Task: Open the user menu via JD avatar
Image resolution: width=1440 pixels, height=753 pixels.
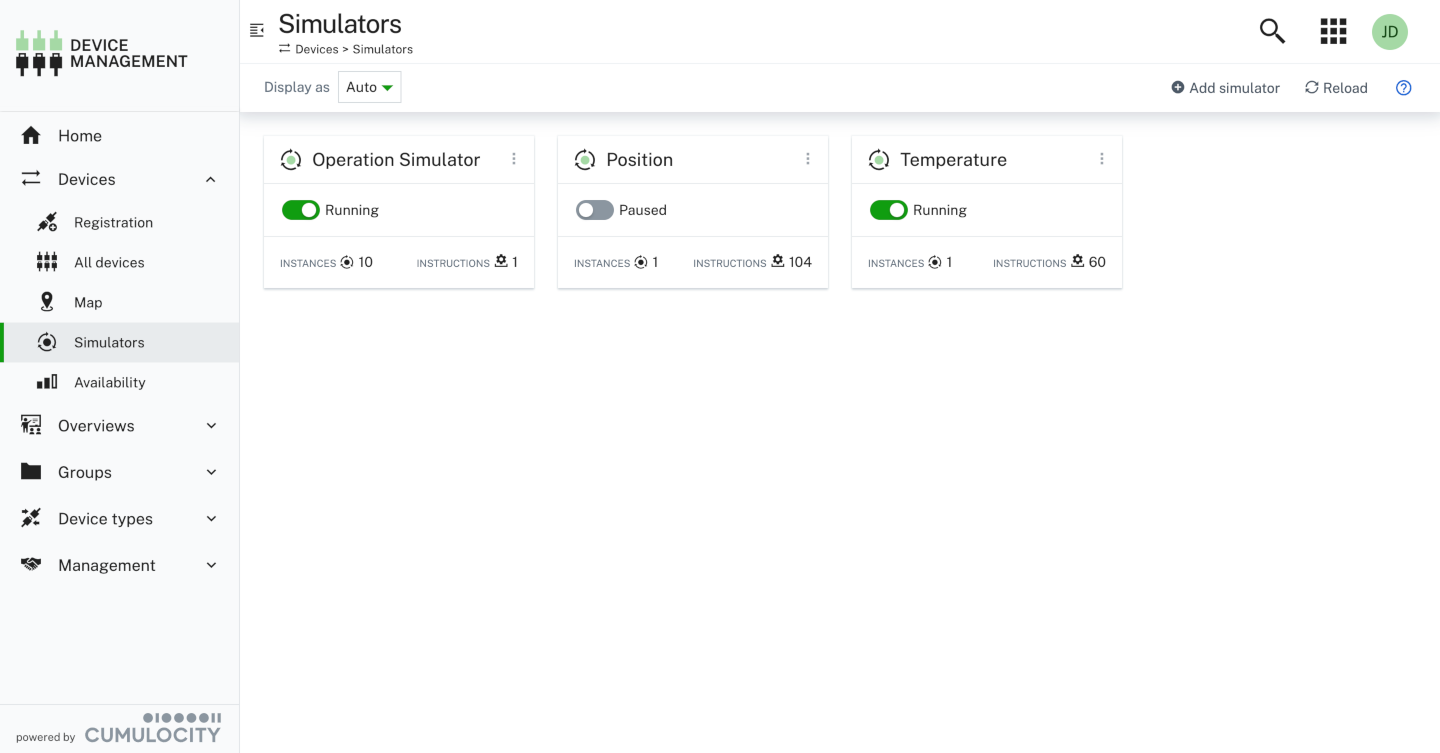Action: tap(1389, 31)
